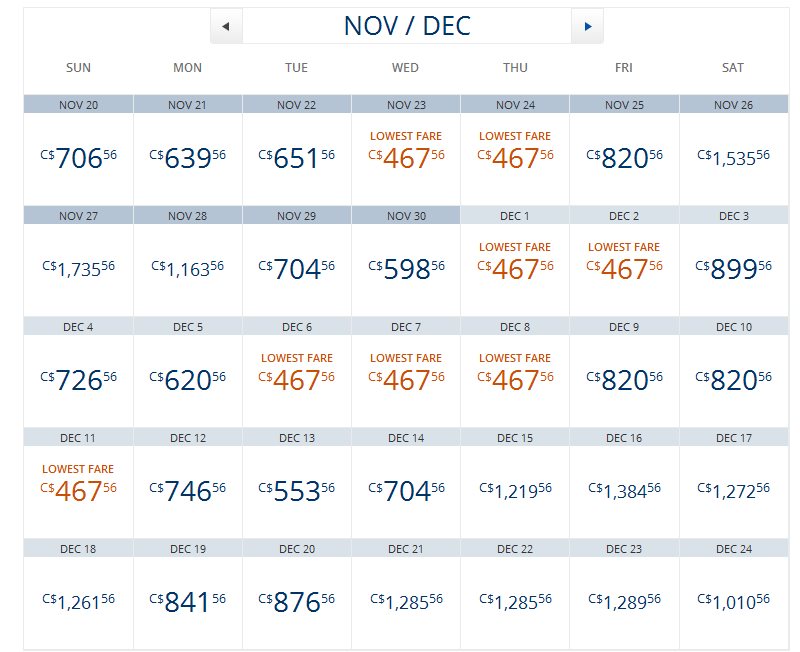Click the next month arrow icon
The width and height of the screenshot is (800, 652).
pyautogui.click(x=588, y=26)
